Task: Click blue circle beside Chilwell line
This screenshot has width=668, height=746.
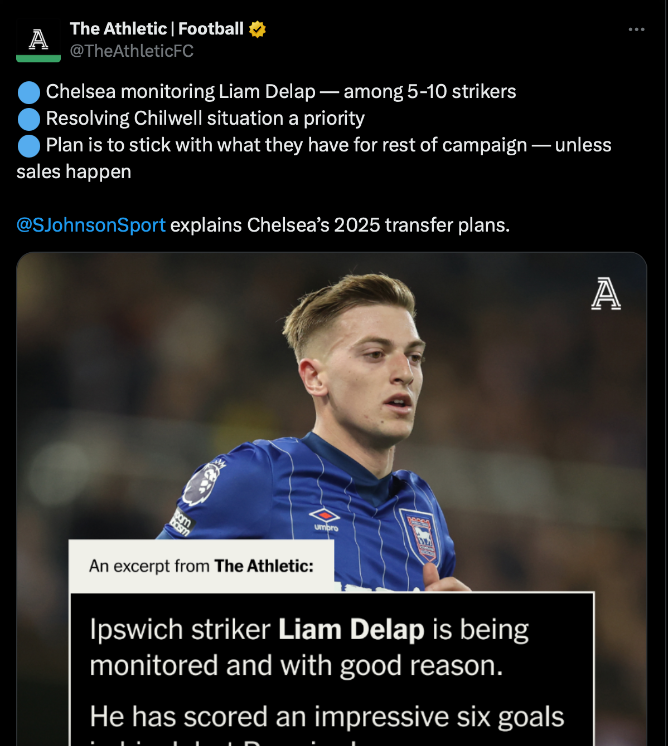Action: tap(29, 119)
